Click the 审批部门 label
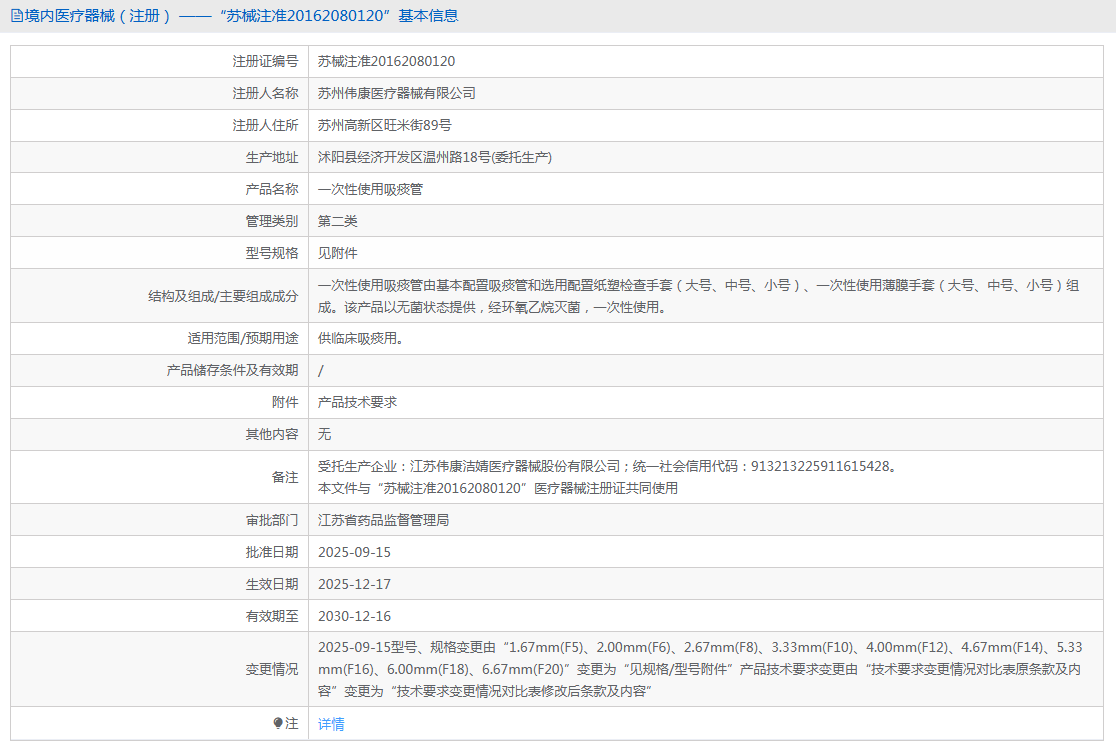This screenshot has height=746, width=1116. click(x=272, y=520)
